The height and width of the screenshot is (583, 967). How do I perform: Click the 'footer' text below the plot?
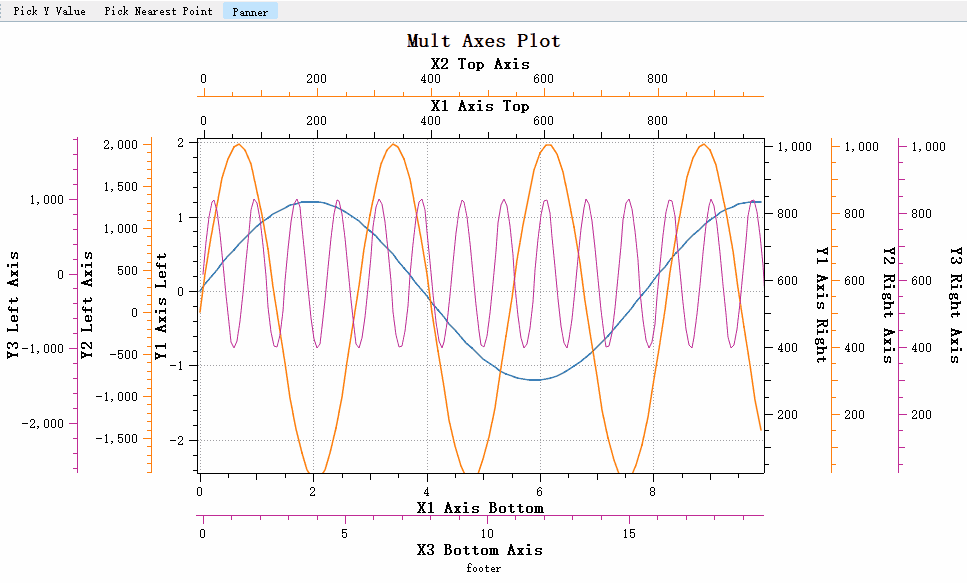tap(483, 568)
